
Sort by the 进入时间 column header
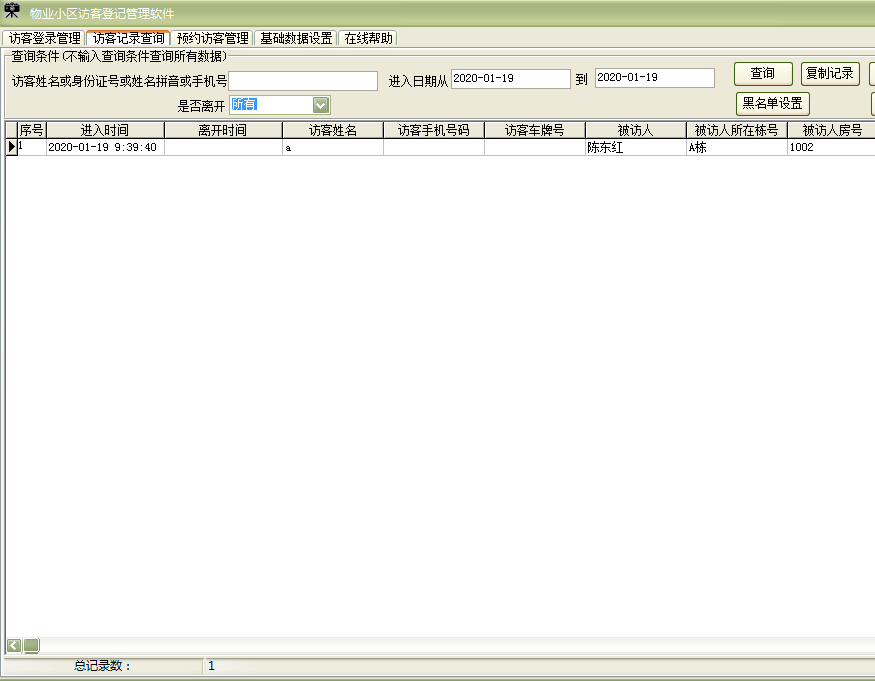coord(105,130)
